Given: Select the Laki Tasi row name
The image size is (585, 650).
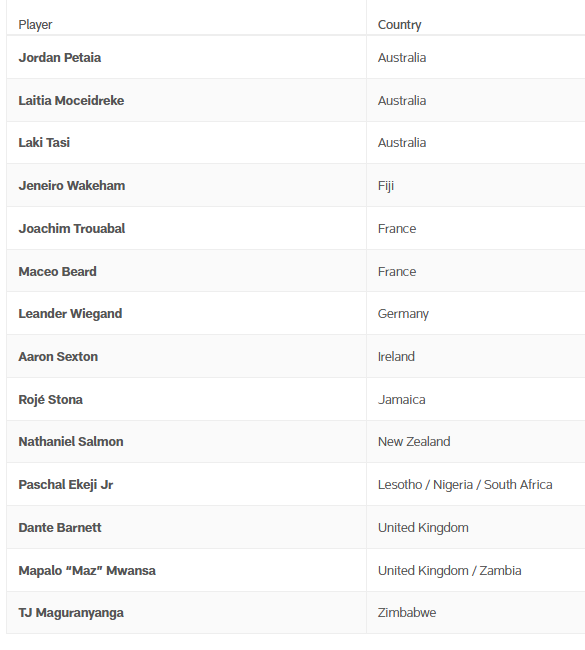Looking at the screenshot, I should 44,143.
